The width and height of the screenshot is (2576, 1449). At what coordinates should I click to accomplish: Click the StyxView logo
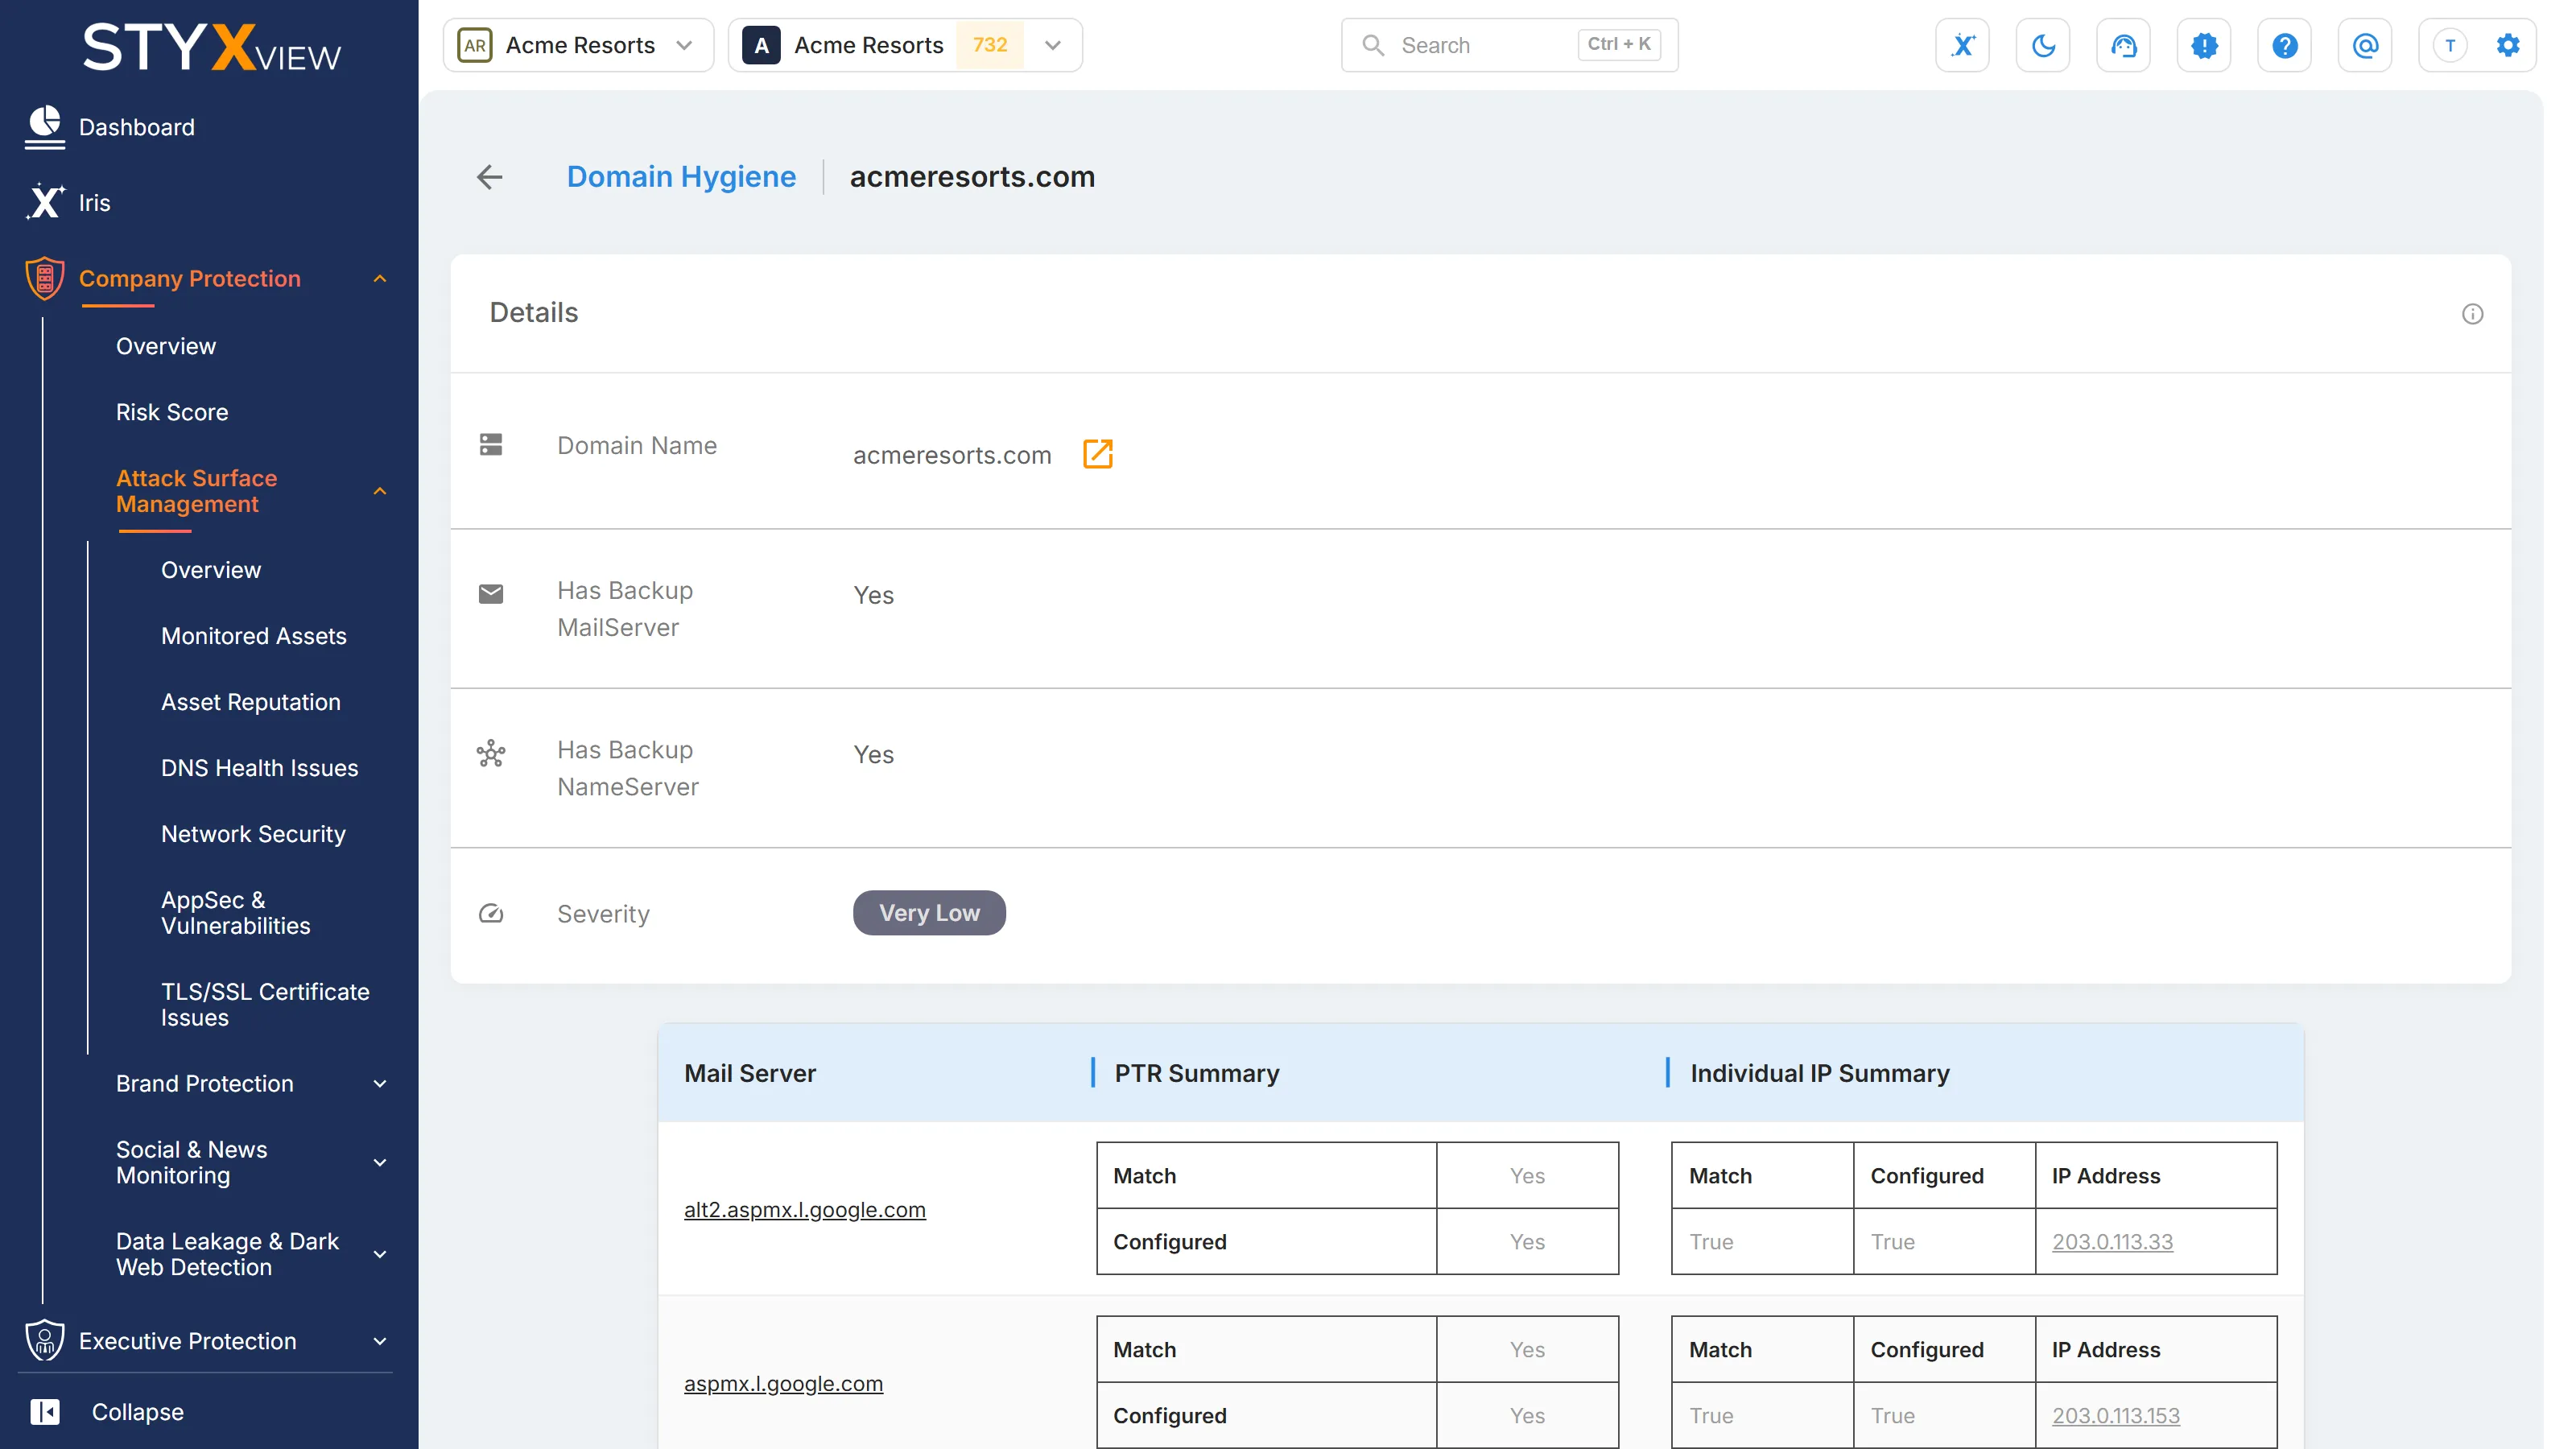pyautogui.click(x=211, y=47)
